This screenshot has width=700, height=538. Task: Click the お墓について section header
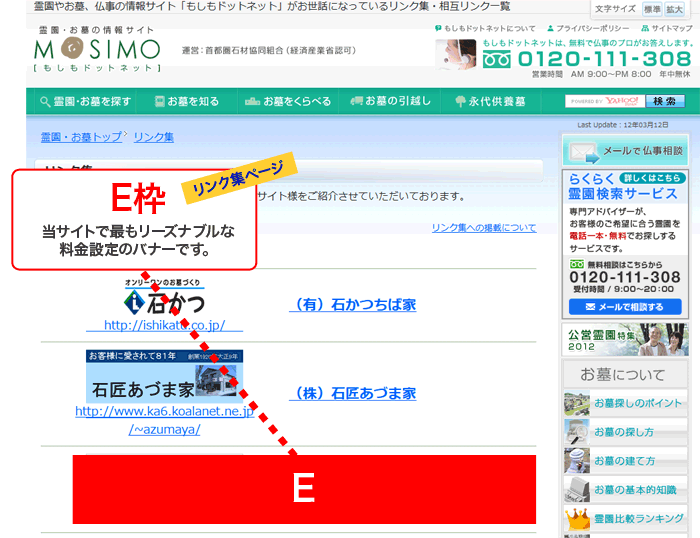625,374
